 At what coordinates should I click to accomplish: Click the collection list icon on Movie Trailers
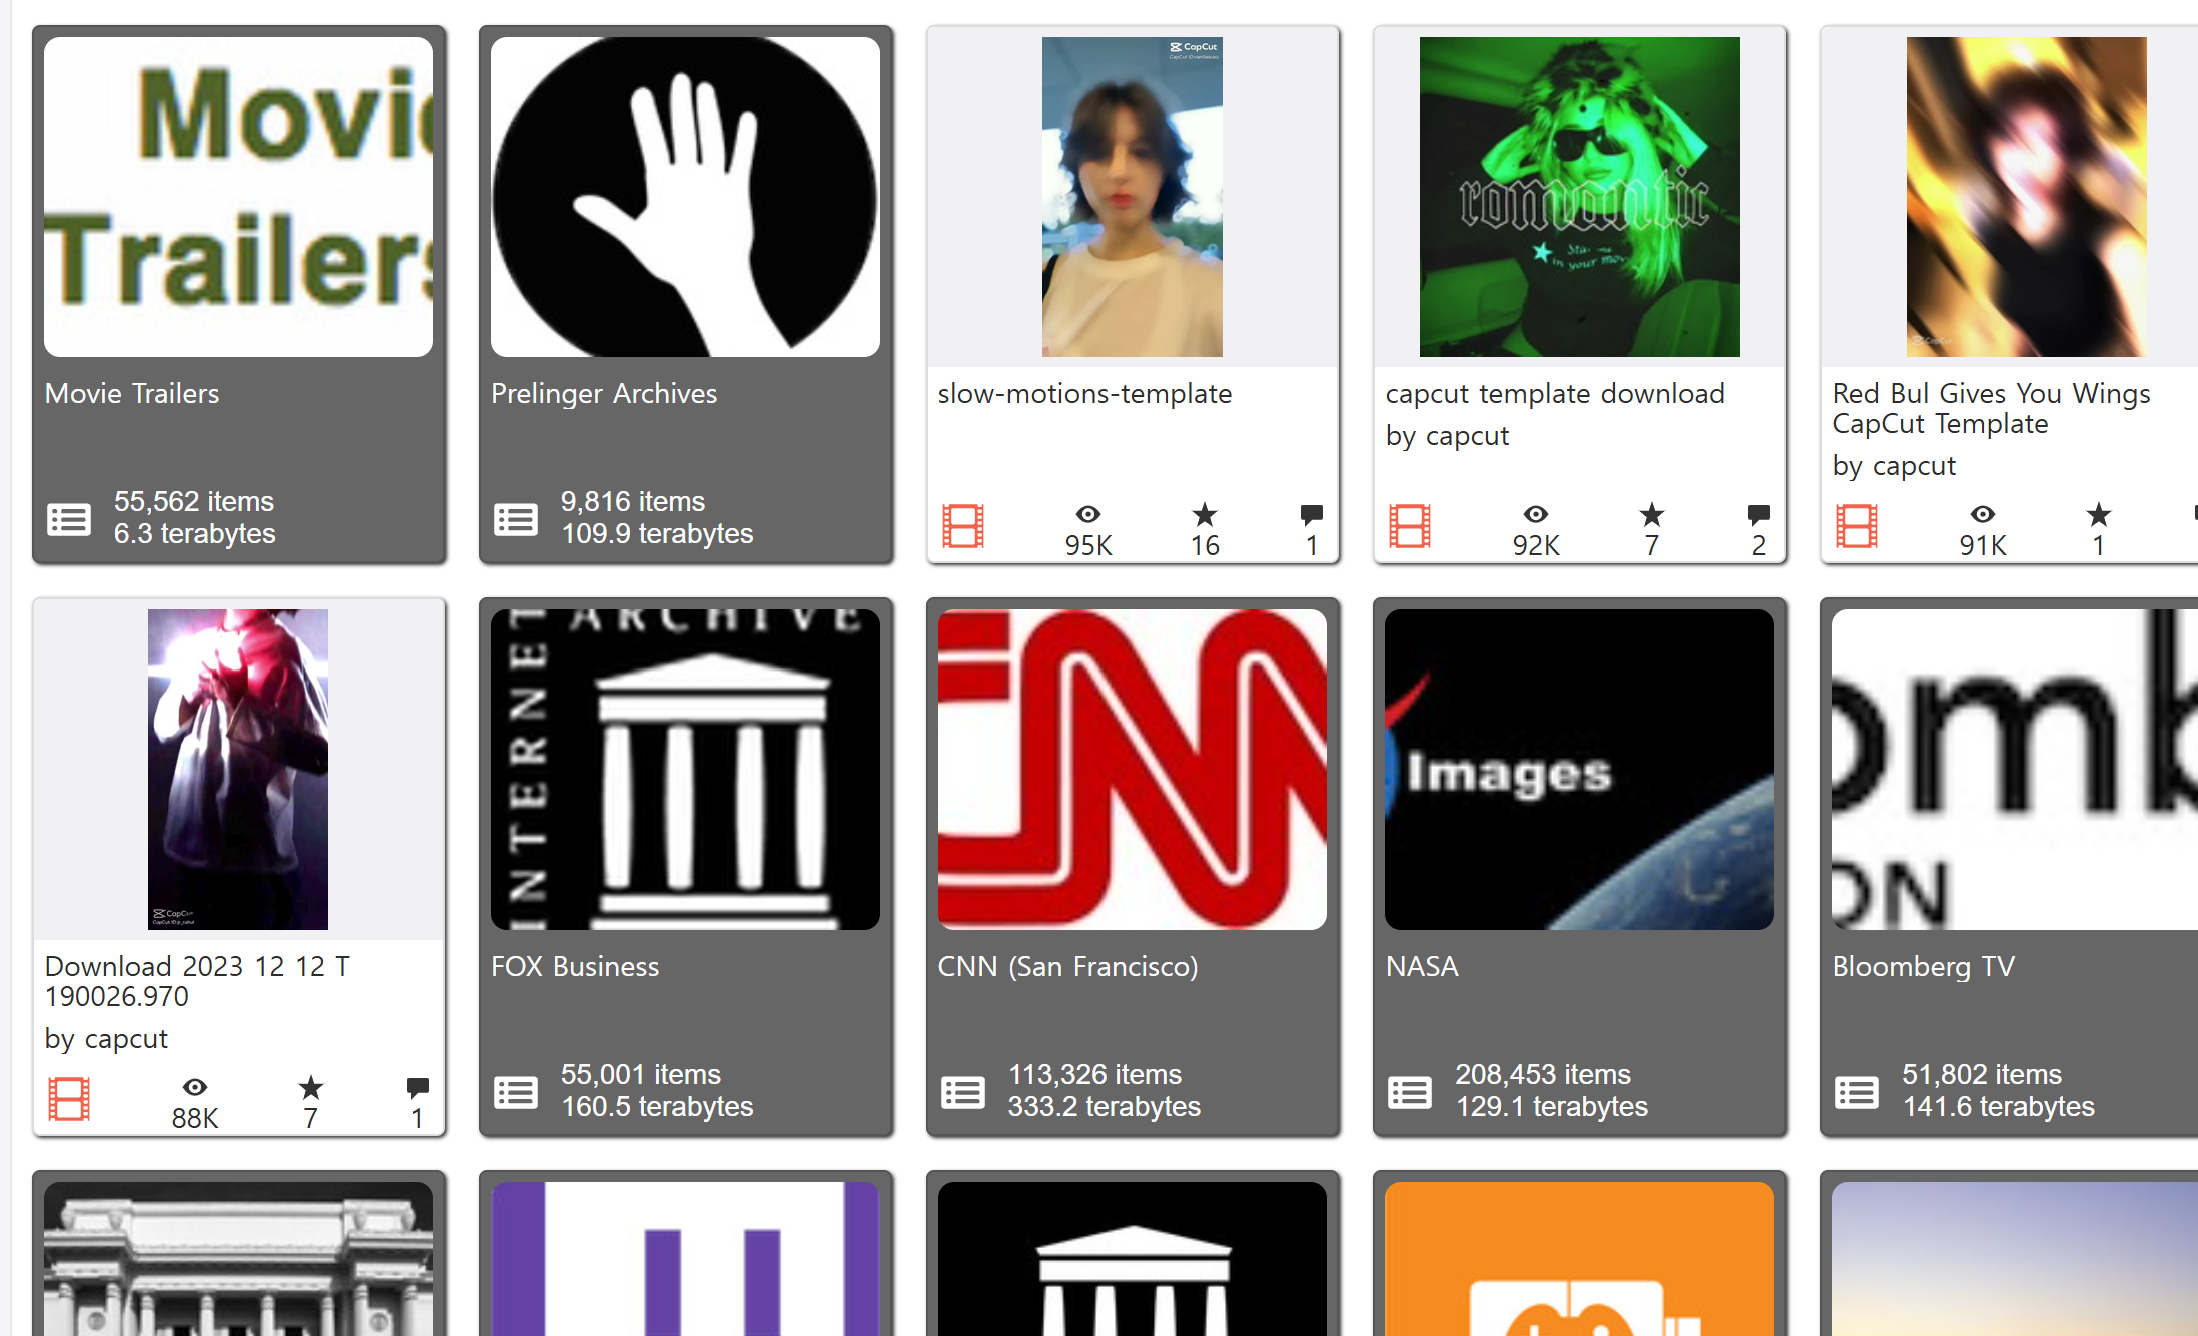point(69,519)
